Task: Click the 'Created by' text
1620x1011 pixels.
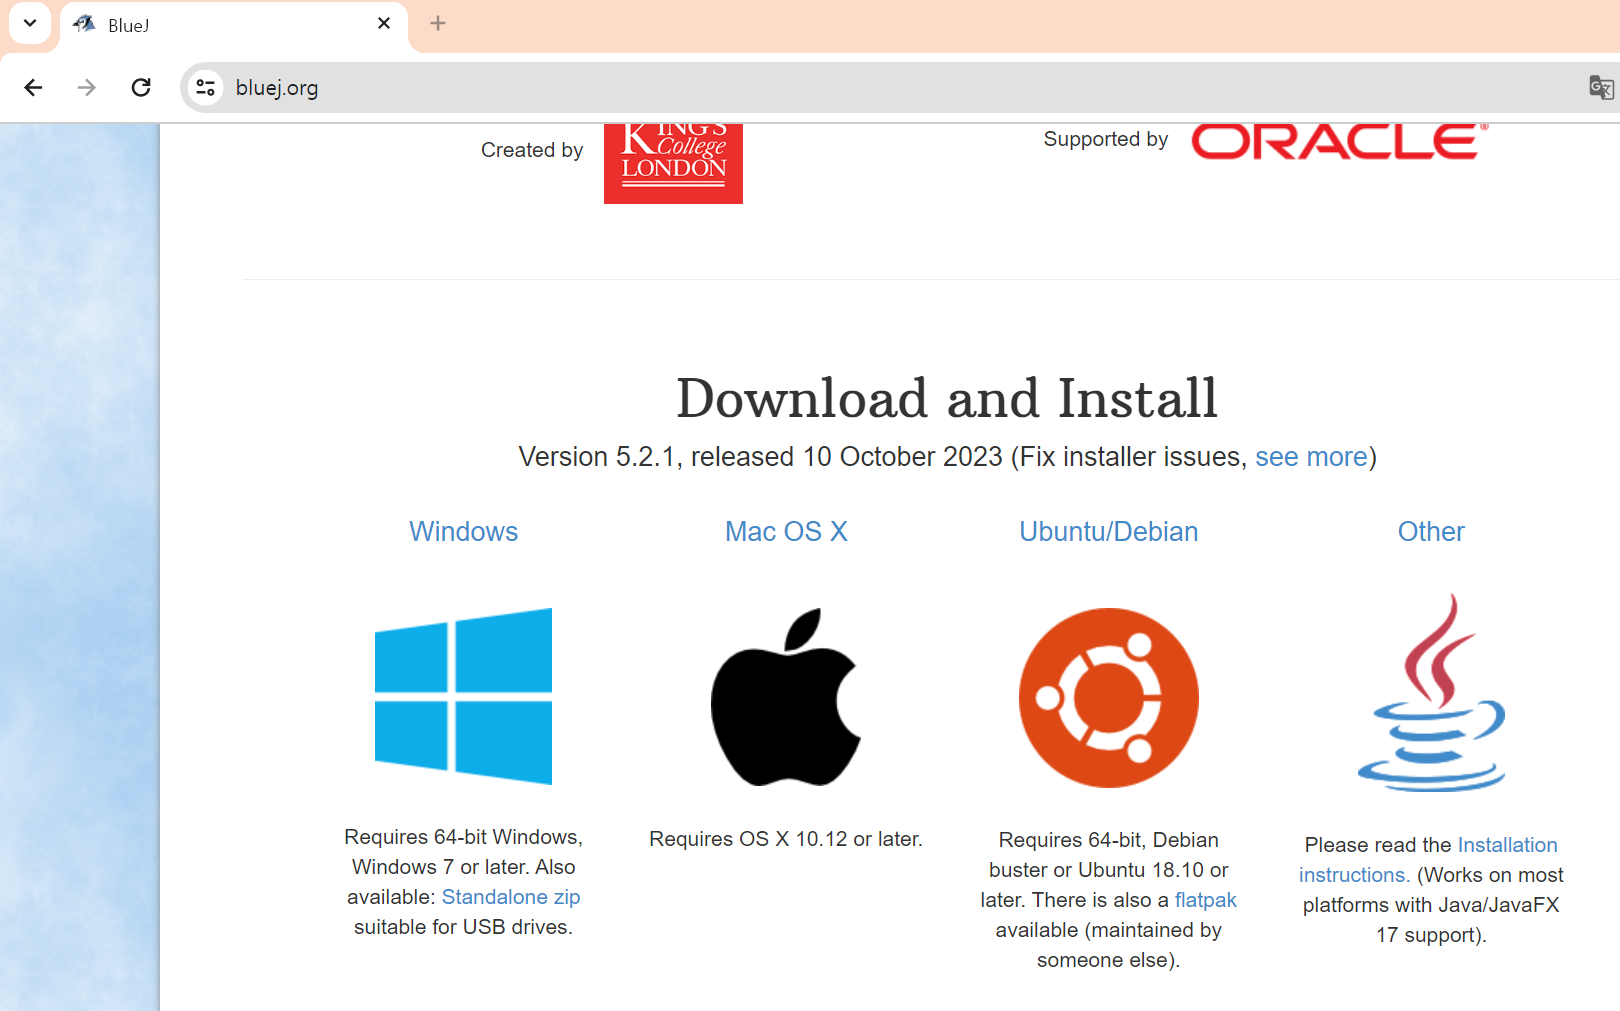Action: click(532, 150)
